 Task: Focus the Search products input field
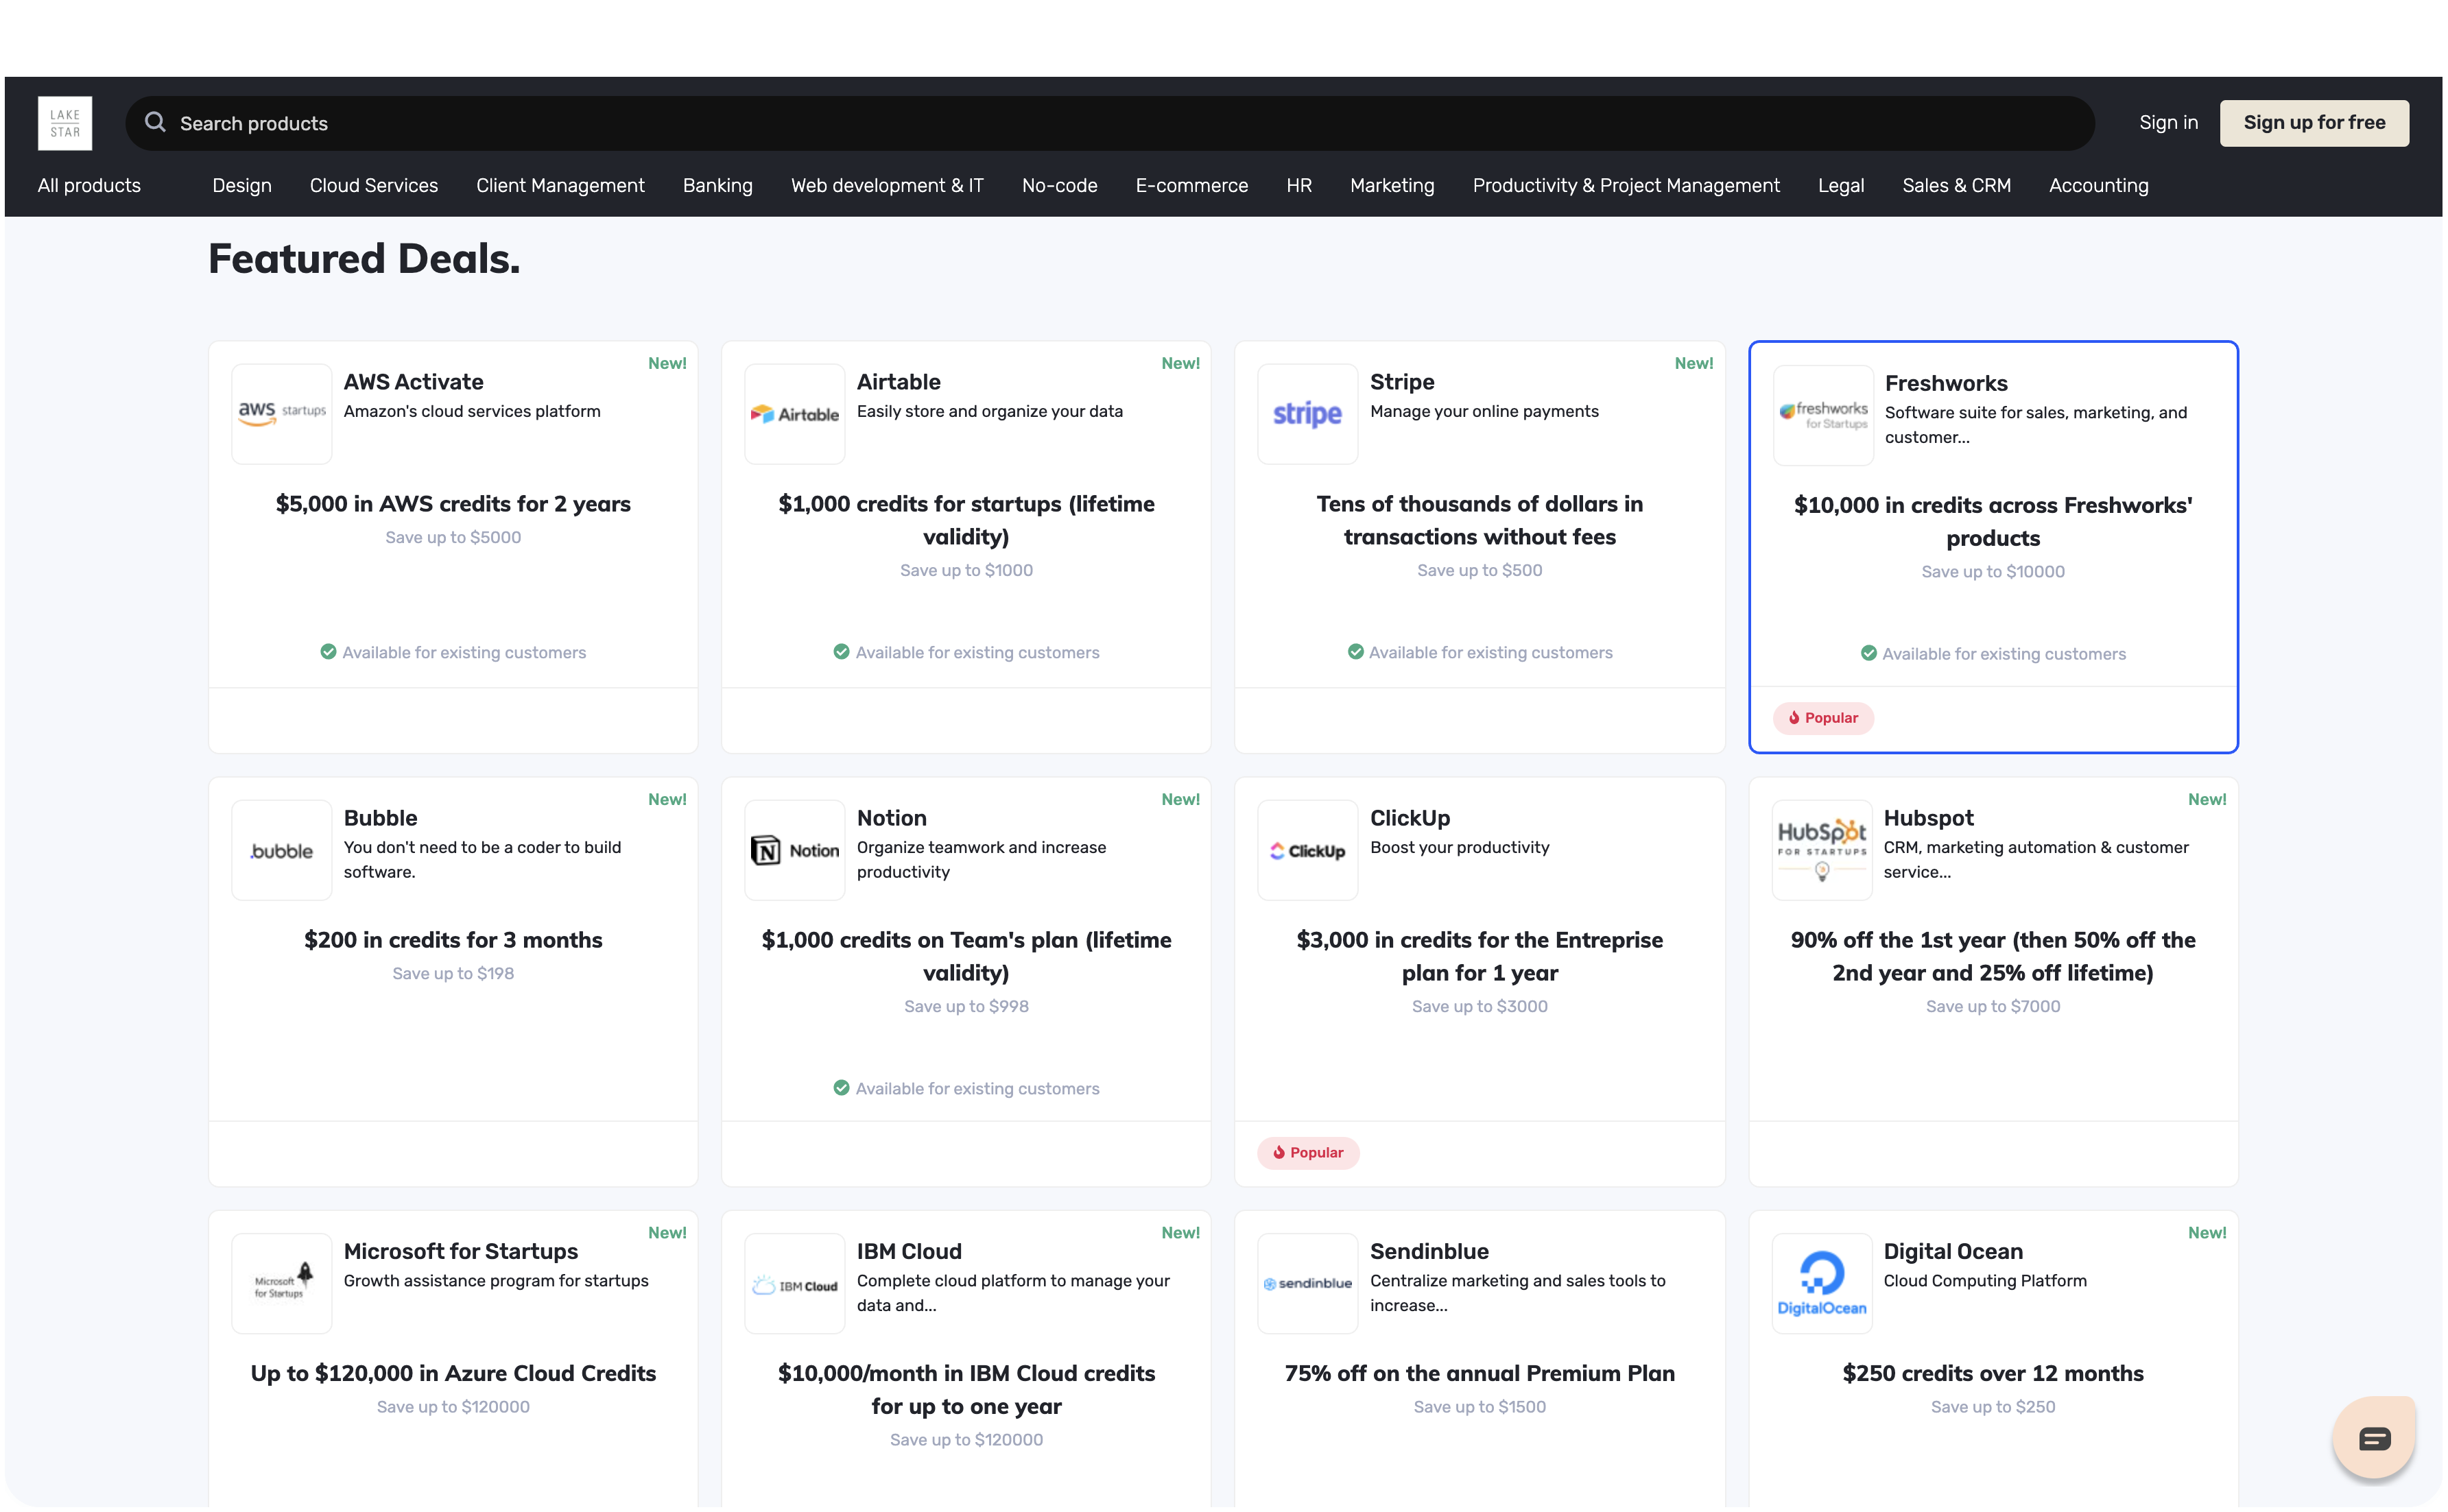(x=1100, y=123)
